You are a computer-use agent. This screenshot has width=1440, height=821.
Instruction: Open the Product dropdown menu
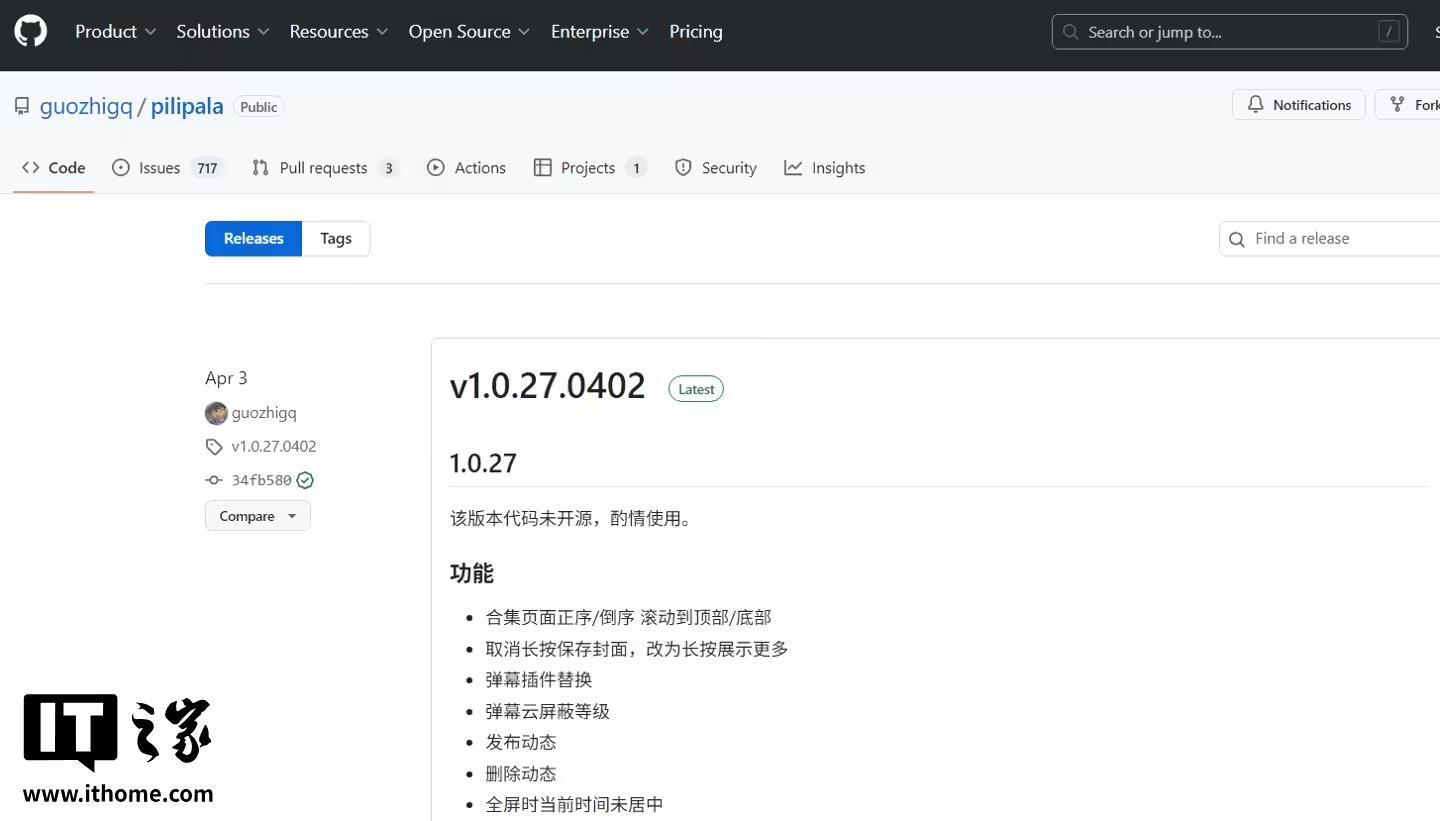tap(115, 32)
